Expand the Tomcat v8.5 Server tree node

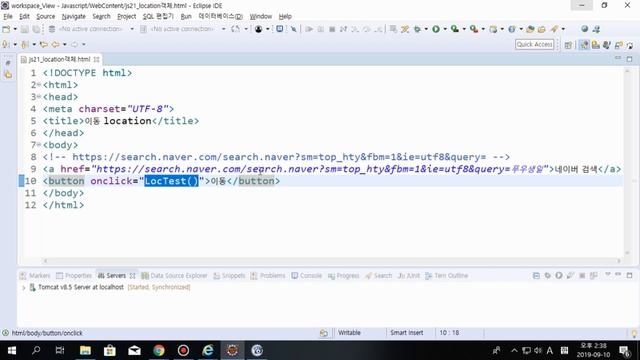(x=23, y=287)
